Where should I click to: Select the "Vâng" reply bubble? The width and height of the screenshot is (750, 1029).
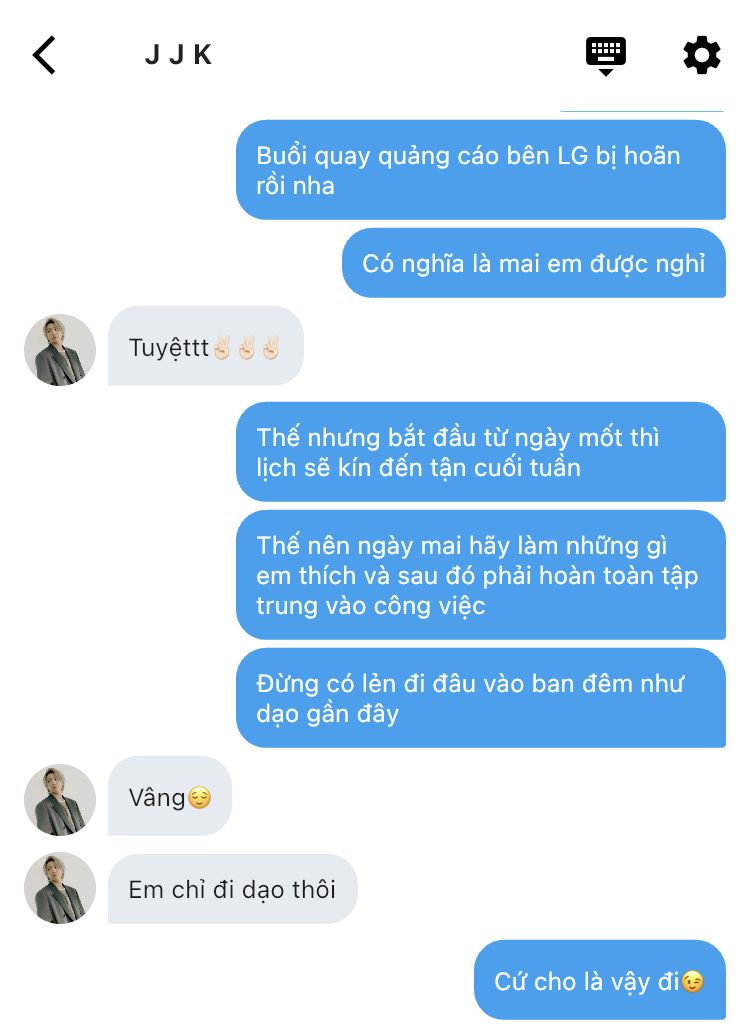pyautogui.click(x=170, y=796)
